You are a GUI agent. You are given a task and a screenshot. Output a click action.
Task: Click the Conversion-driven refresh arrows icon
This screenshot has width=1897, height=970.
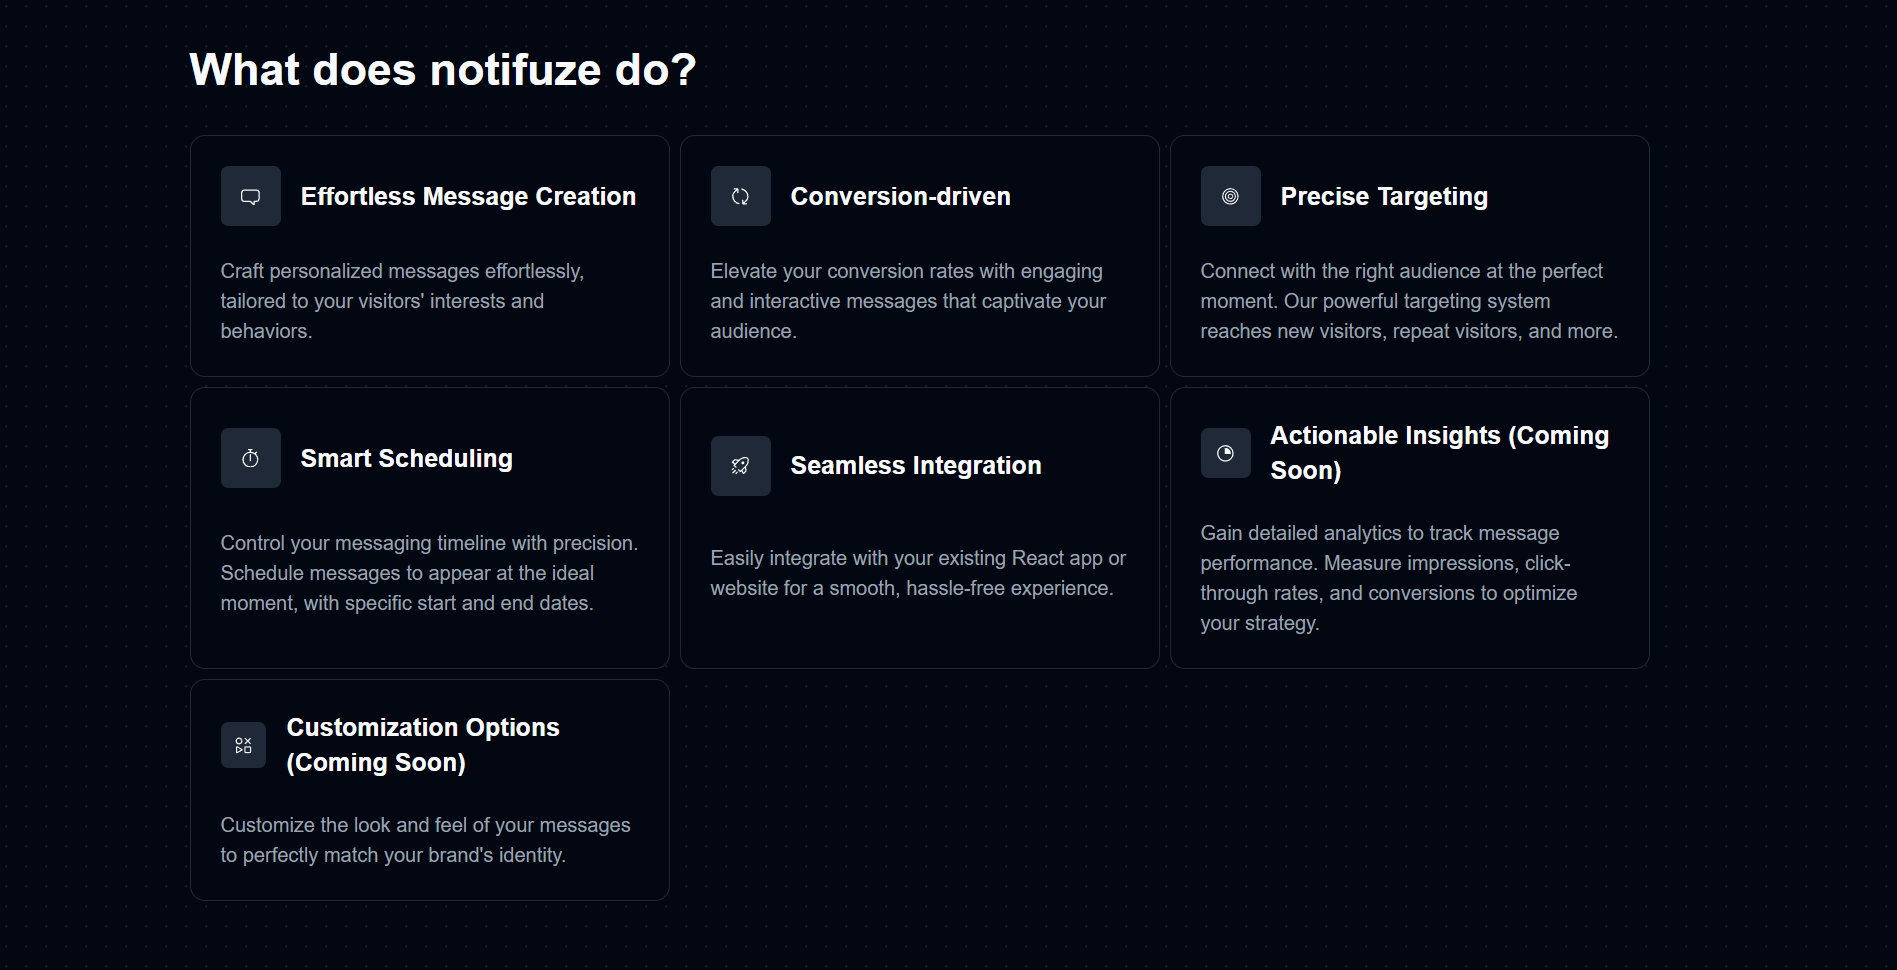(x=741, y=196)
